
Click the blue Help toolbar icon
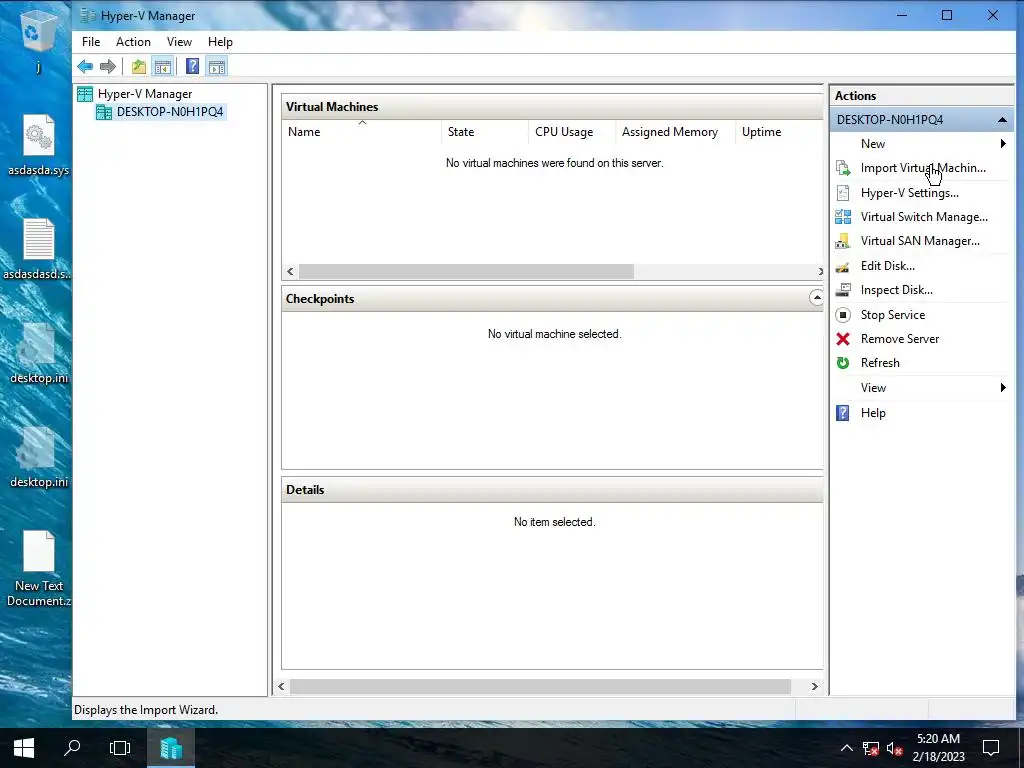[x=192, y=66]
